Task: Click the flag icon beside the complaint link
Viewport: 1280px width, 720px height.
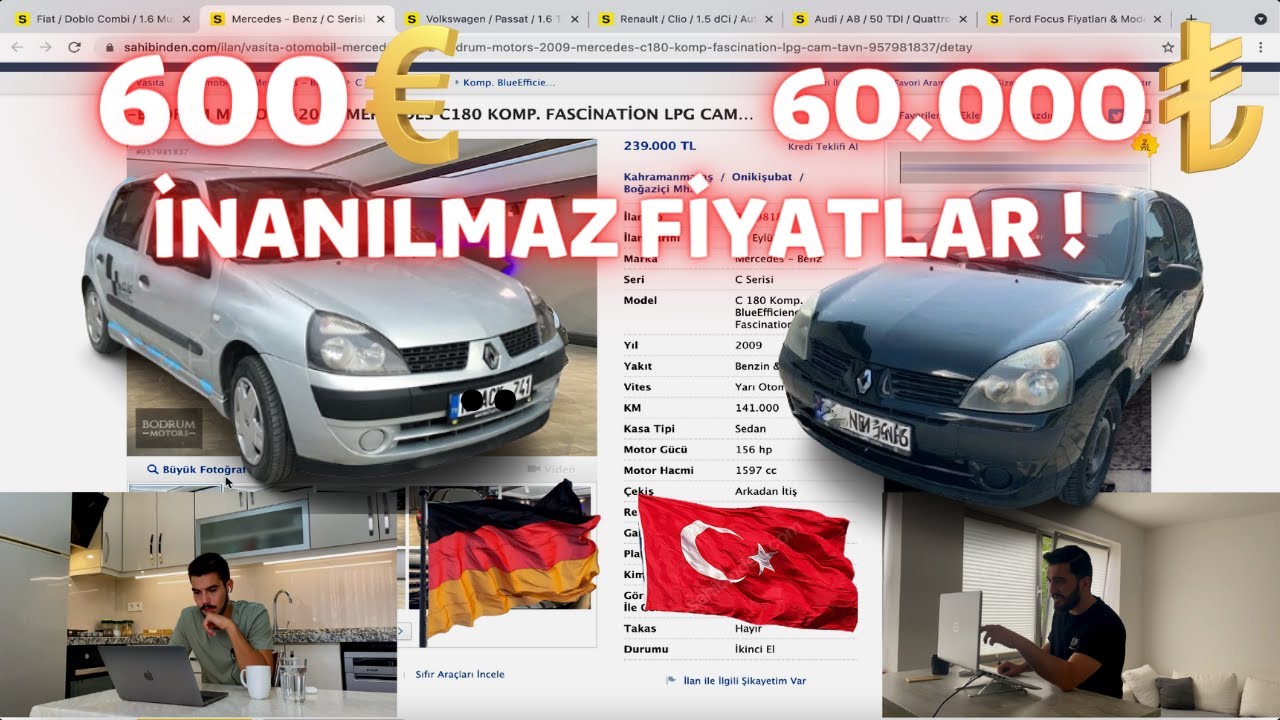Action: (671, 681)
